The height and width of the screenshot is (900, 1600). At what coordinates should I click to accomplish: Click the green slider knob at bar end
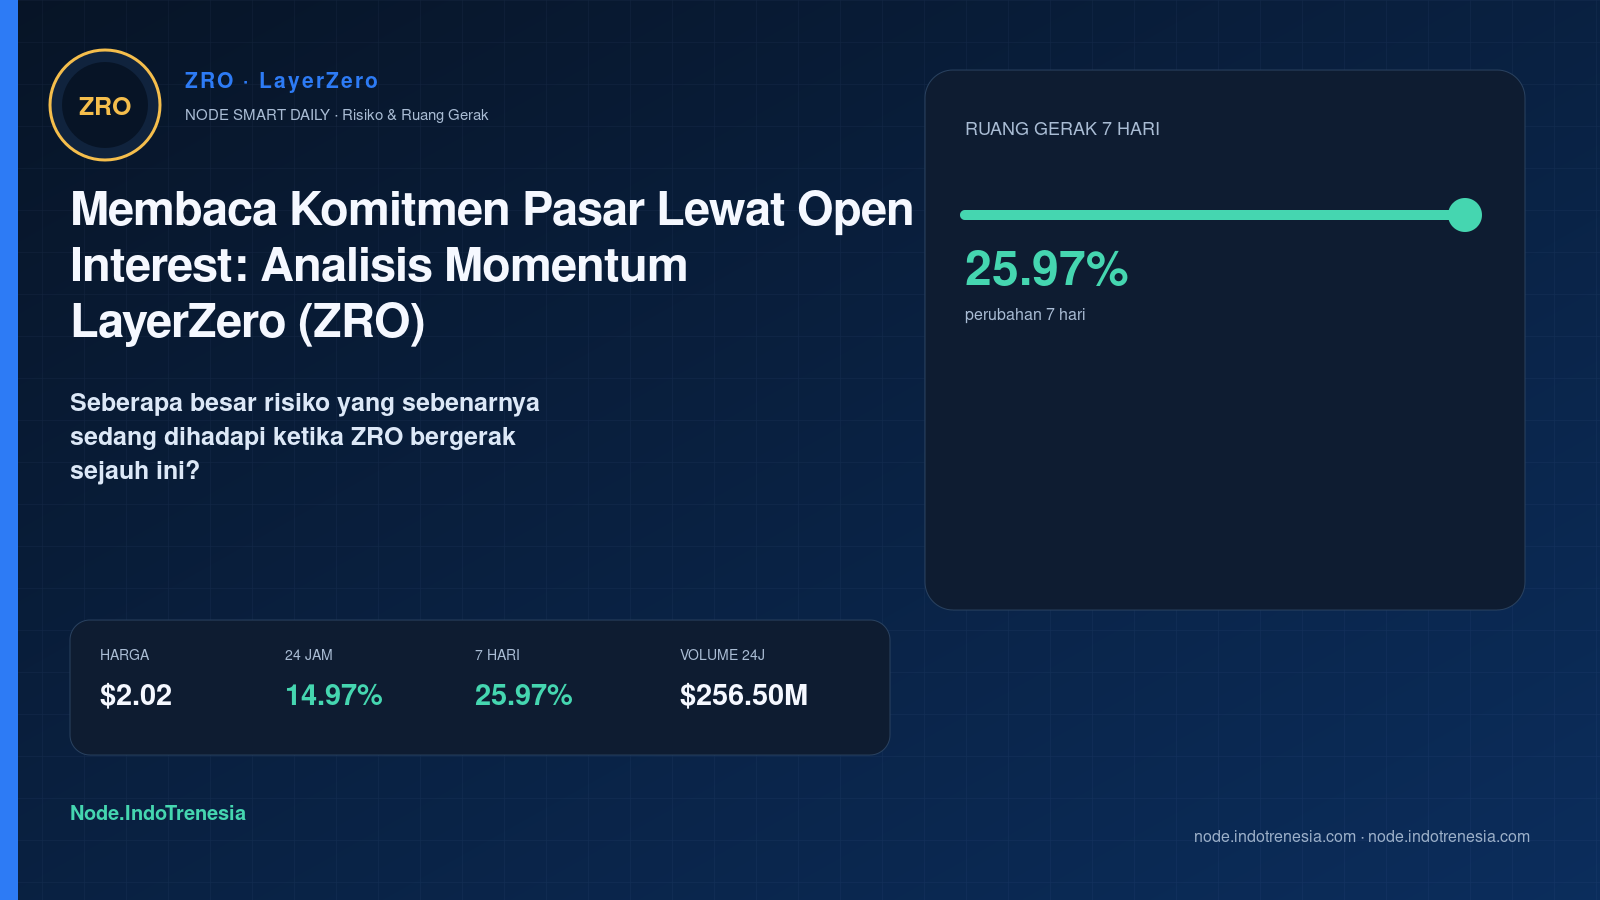click(x=1465, y=215)
